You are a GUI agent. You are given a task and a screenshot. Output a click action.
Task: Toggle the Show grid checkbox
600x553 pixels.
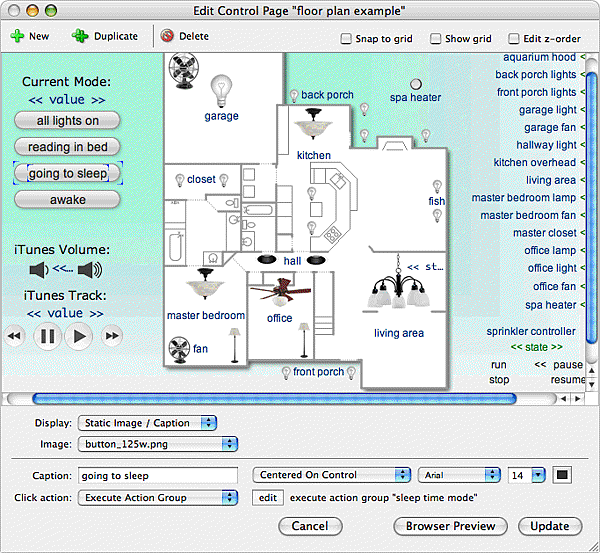click(x=435, y=39)
